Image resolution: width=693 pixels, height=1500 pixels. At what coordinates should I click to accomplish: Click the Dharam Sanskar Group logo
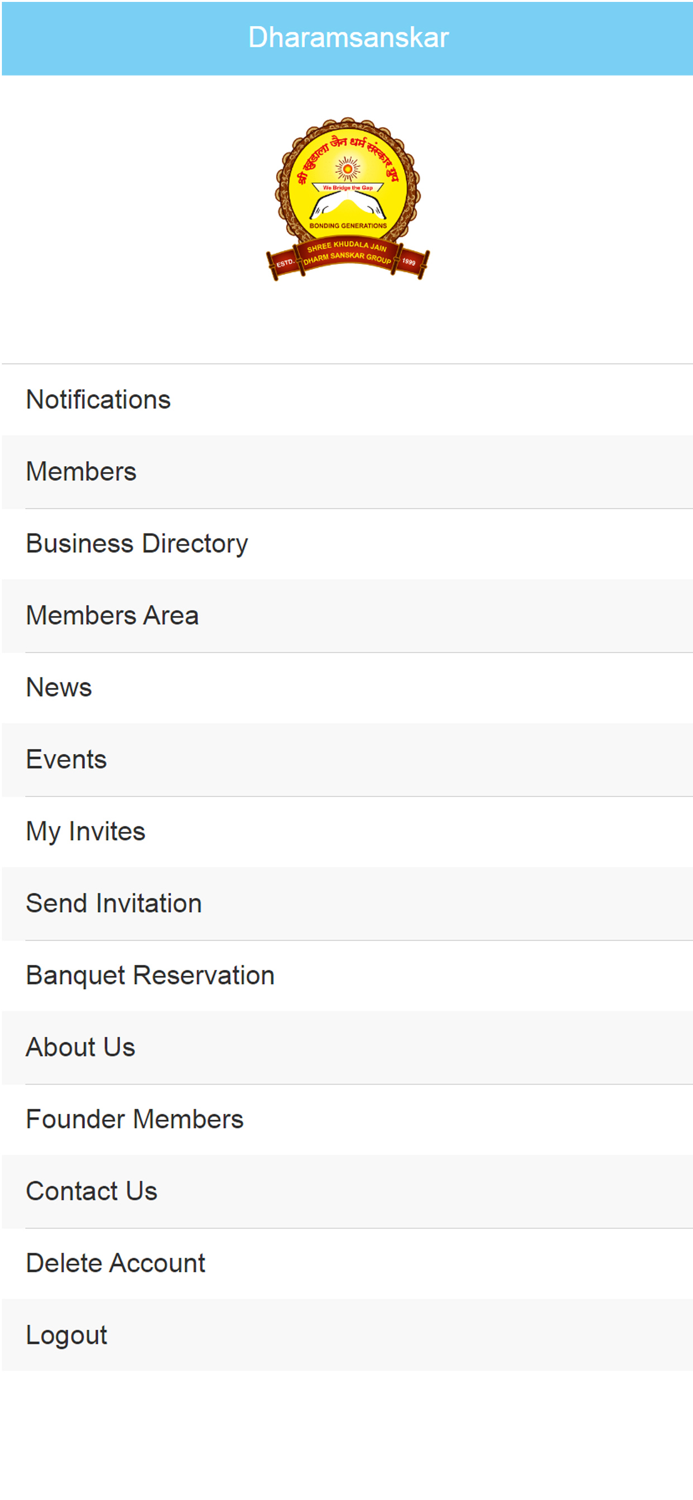(347, 200)
